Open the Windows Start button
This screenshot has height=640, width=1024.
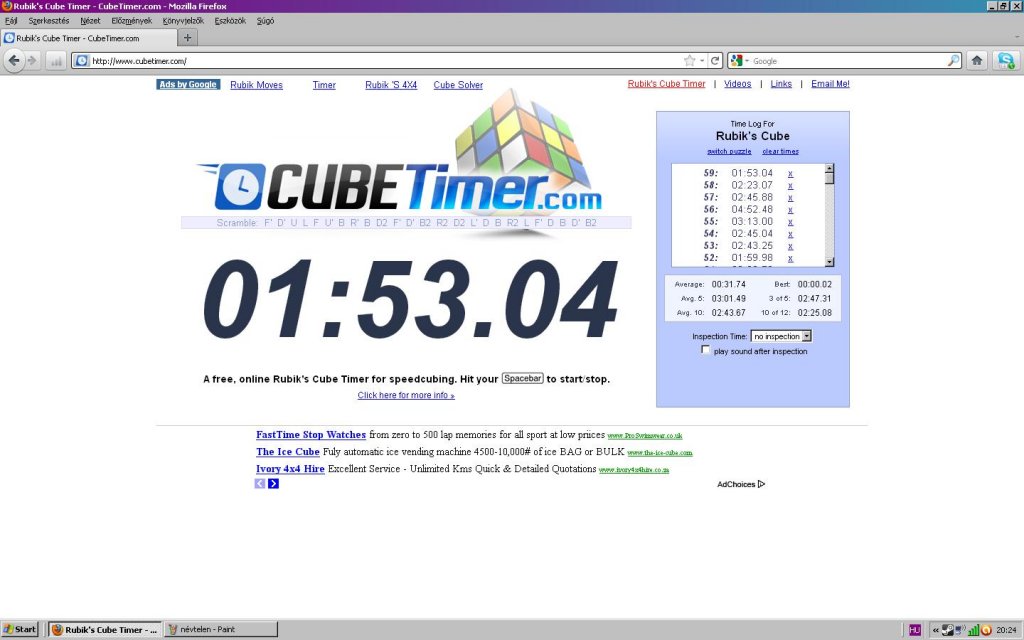tap(20, 630)
